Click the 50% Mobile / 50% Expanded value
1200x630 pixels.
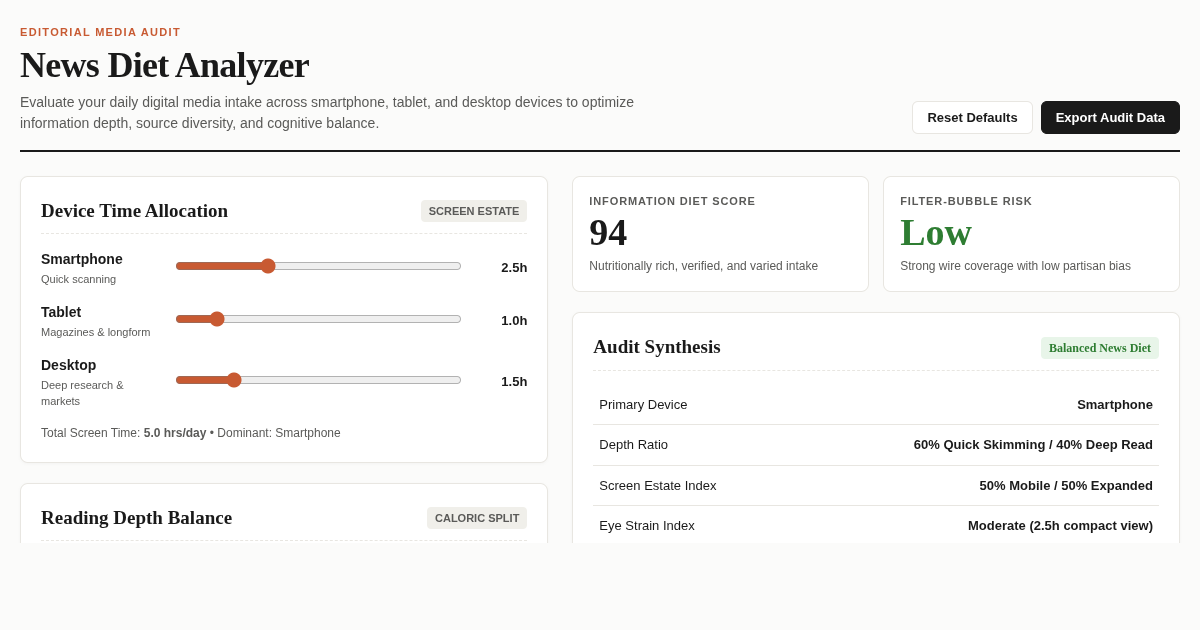point(1066,486)
